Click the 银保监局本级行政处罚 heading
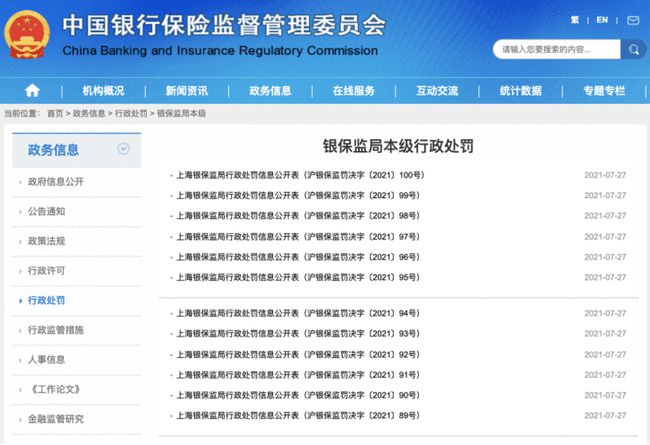Image resolution: width=650 pixels, height=445 pixels. click(398, 146)
